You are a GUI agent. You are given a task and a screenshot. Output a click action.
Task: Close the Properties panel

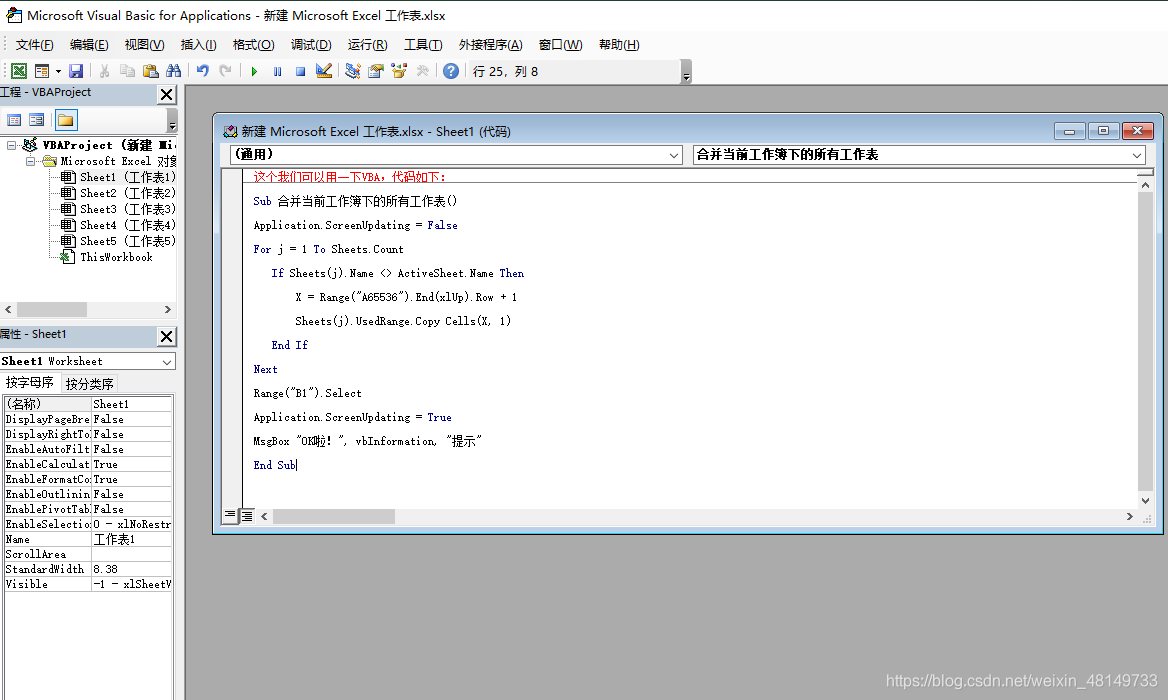click(x=167, y=337)
